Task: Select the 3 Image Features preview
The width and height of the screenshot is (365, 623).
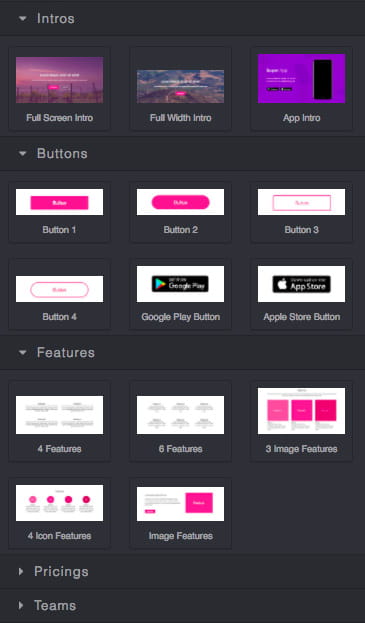Action: (x=301, y=411)
